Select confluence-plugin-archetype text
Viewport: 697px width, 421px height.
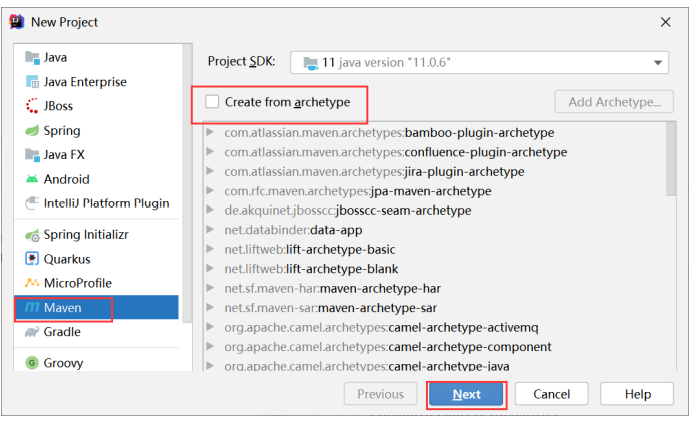point(486,152)
